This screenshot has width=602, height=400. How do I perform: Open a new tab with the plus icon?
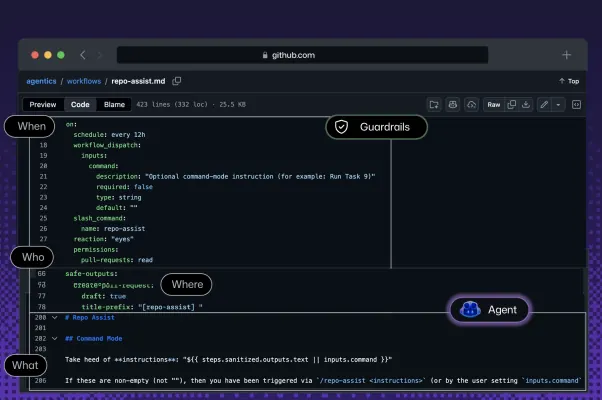tap(566, 55)
